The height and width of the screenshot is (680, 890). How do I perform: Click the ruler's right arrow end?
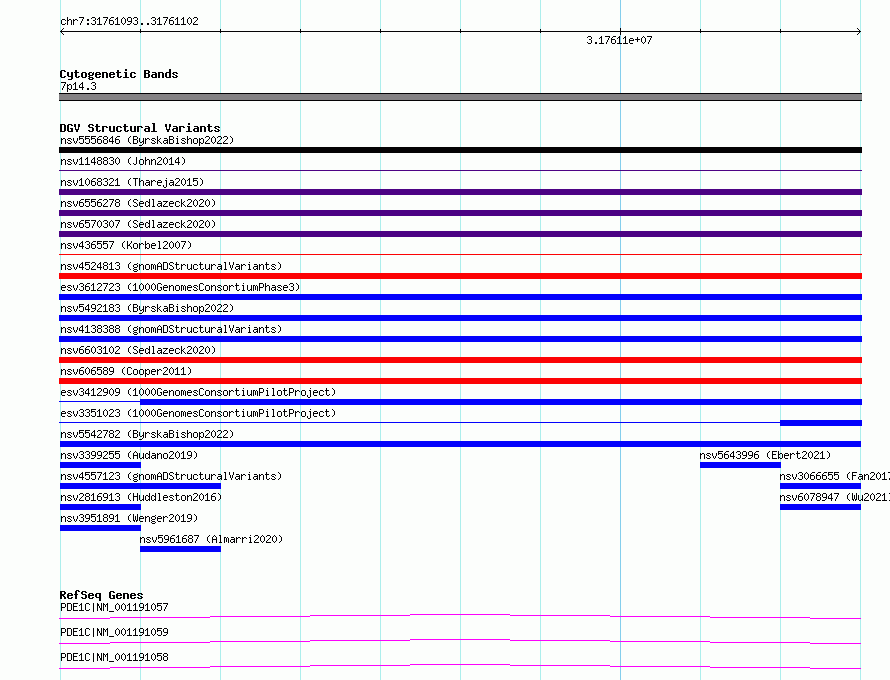(858, 32)
